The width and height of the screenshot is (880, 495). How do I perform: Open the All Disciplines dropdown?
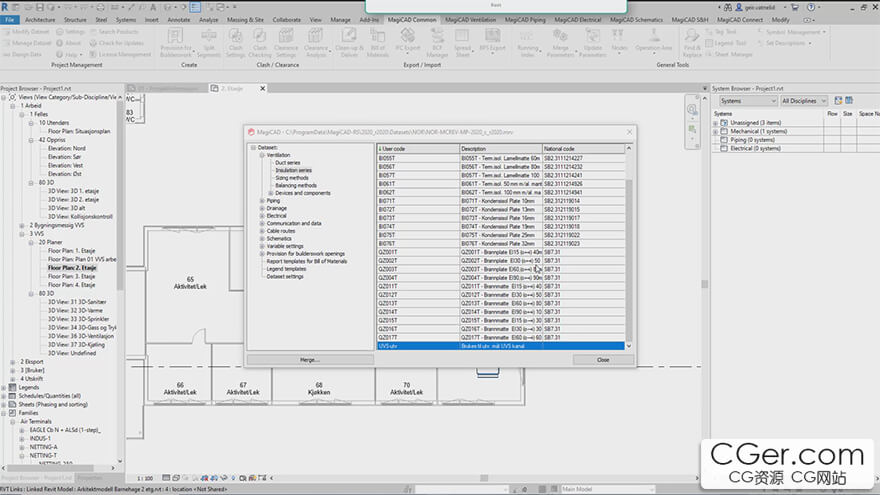804,101
